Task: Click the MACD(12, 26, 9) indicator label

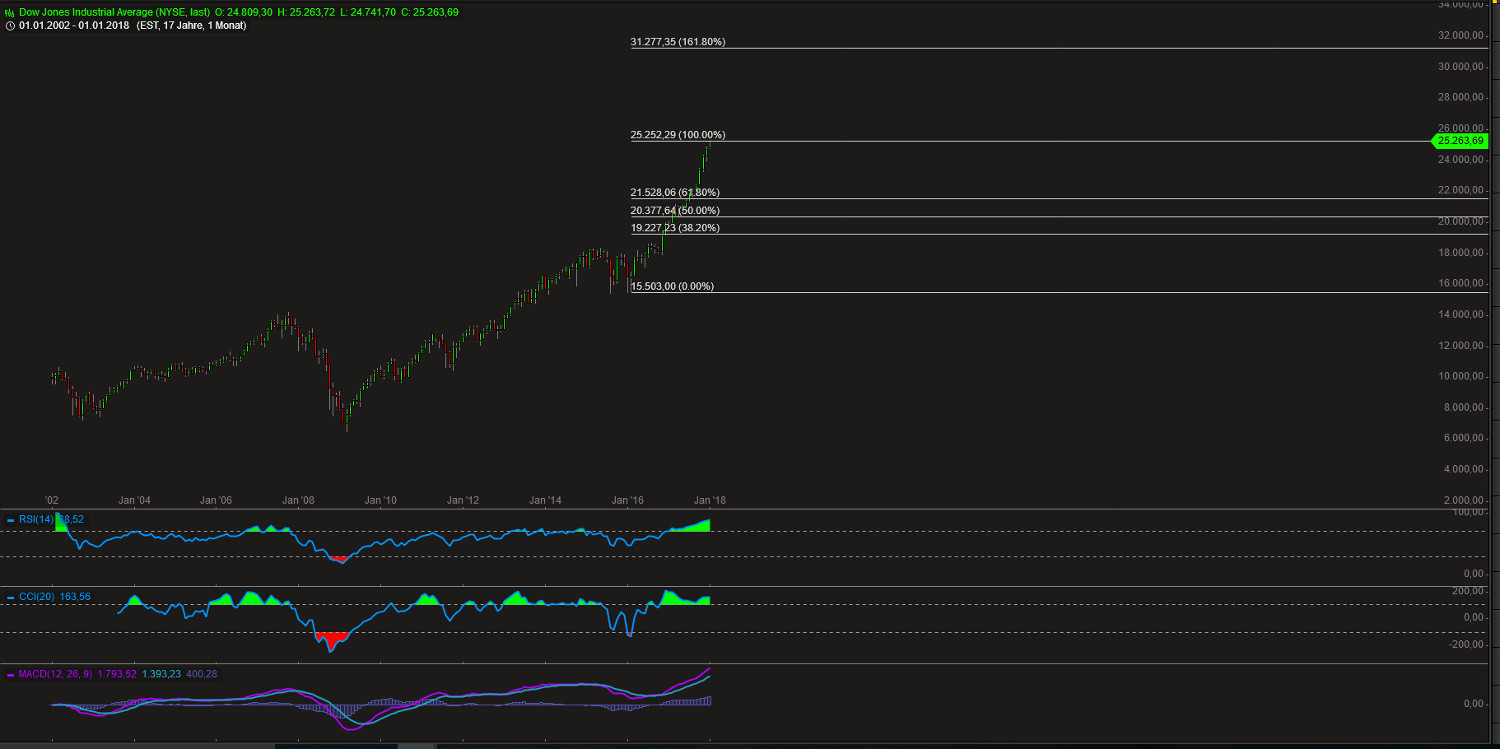Action: point(55,674)
